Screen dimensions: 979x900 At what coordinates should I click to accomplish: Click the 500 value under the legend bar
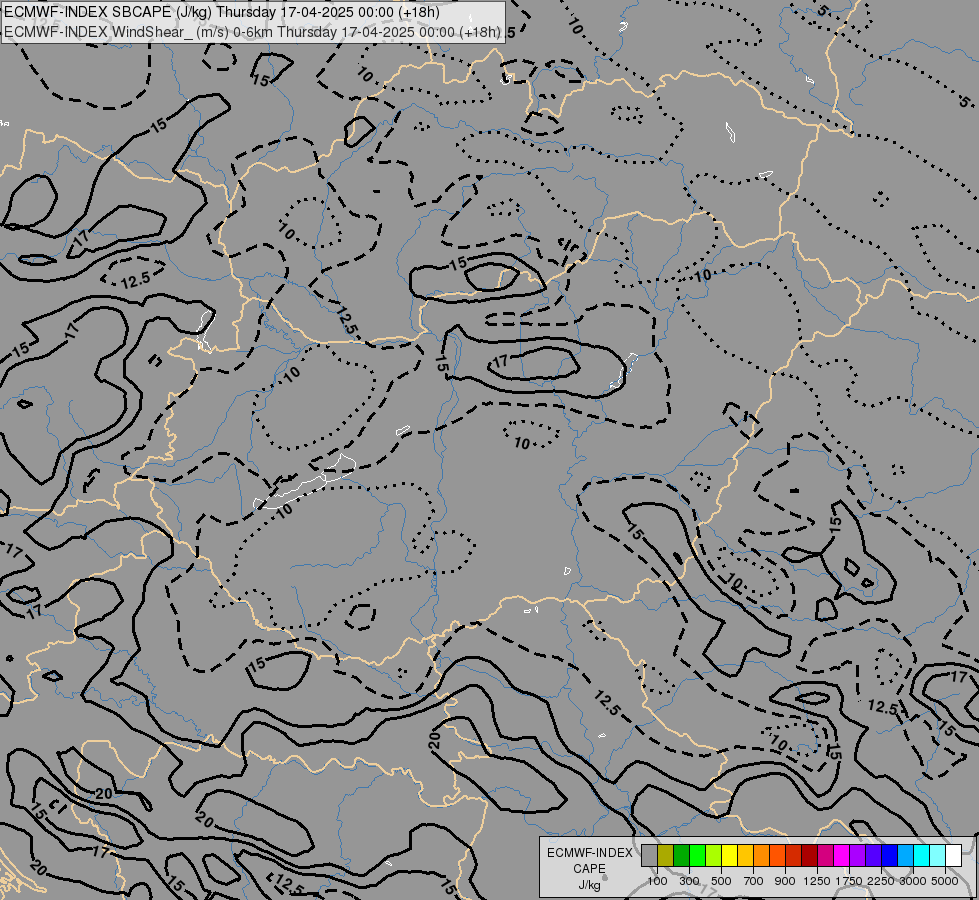click(721, 881)
